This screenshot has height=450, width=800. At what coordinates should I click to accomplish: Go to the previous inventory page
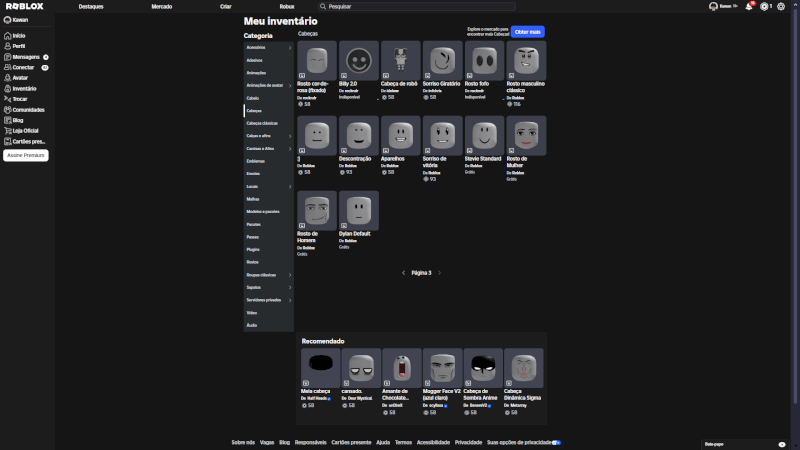tap(404, 273)
